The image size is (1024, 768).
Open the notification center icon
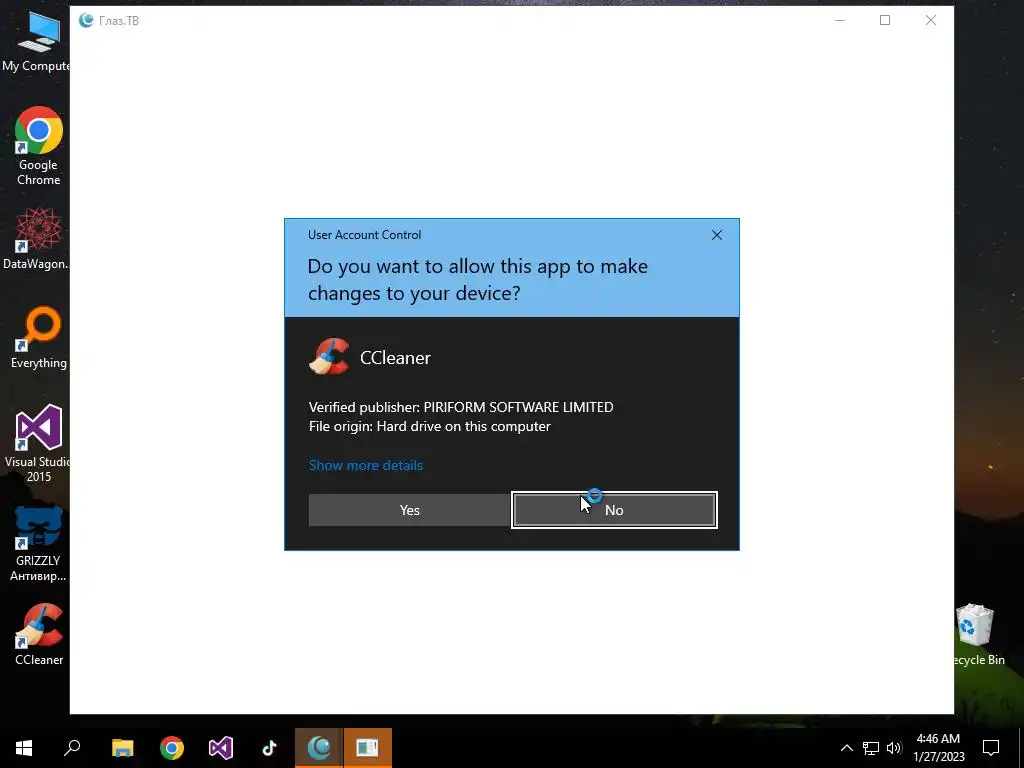[991, 748]
